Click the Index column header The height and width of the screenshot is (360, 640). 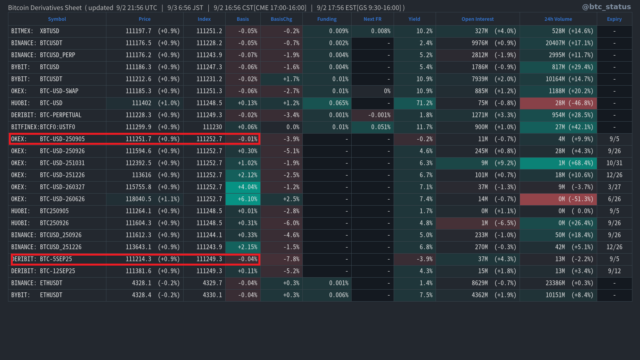coord(204,19)
